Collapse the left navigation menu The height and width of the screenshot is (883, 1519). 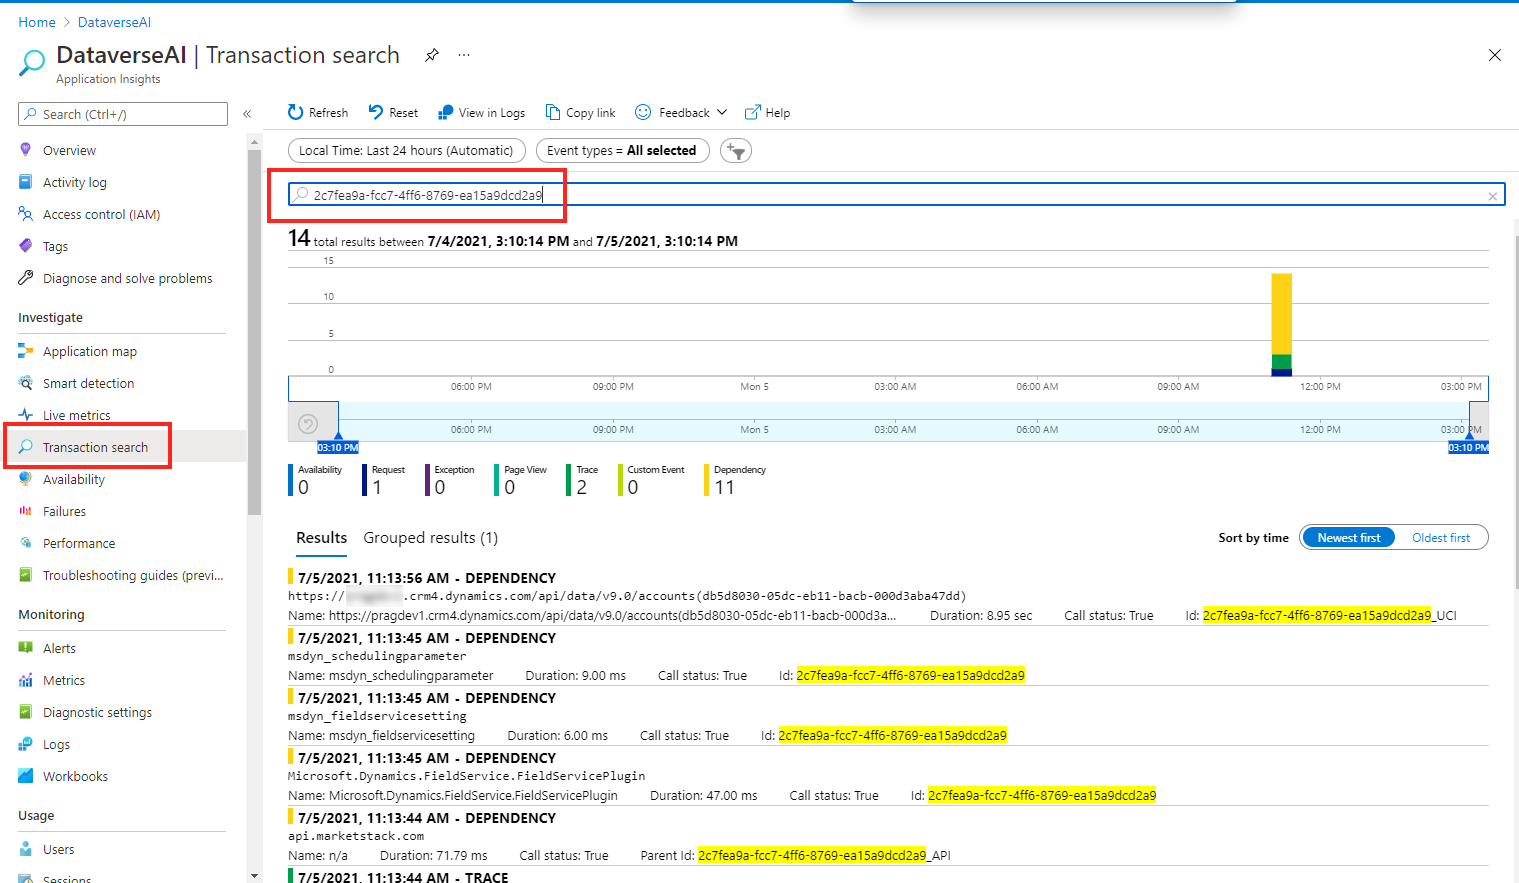pos(247,114)
